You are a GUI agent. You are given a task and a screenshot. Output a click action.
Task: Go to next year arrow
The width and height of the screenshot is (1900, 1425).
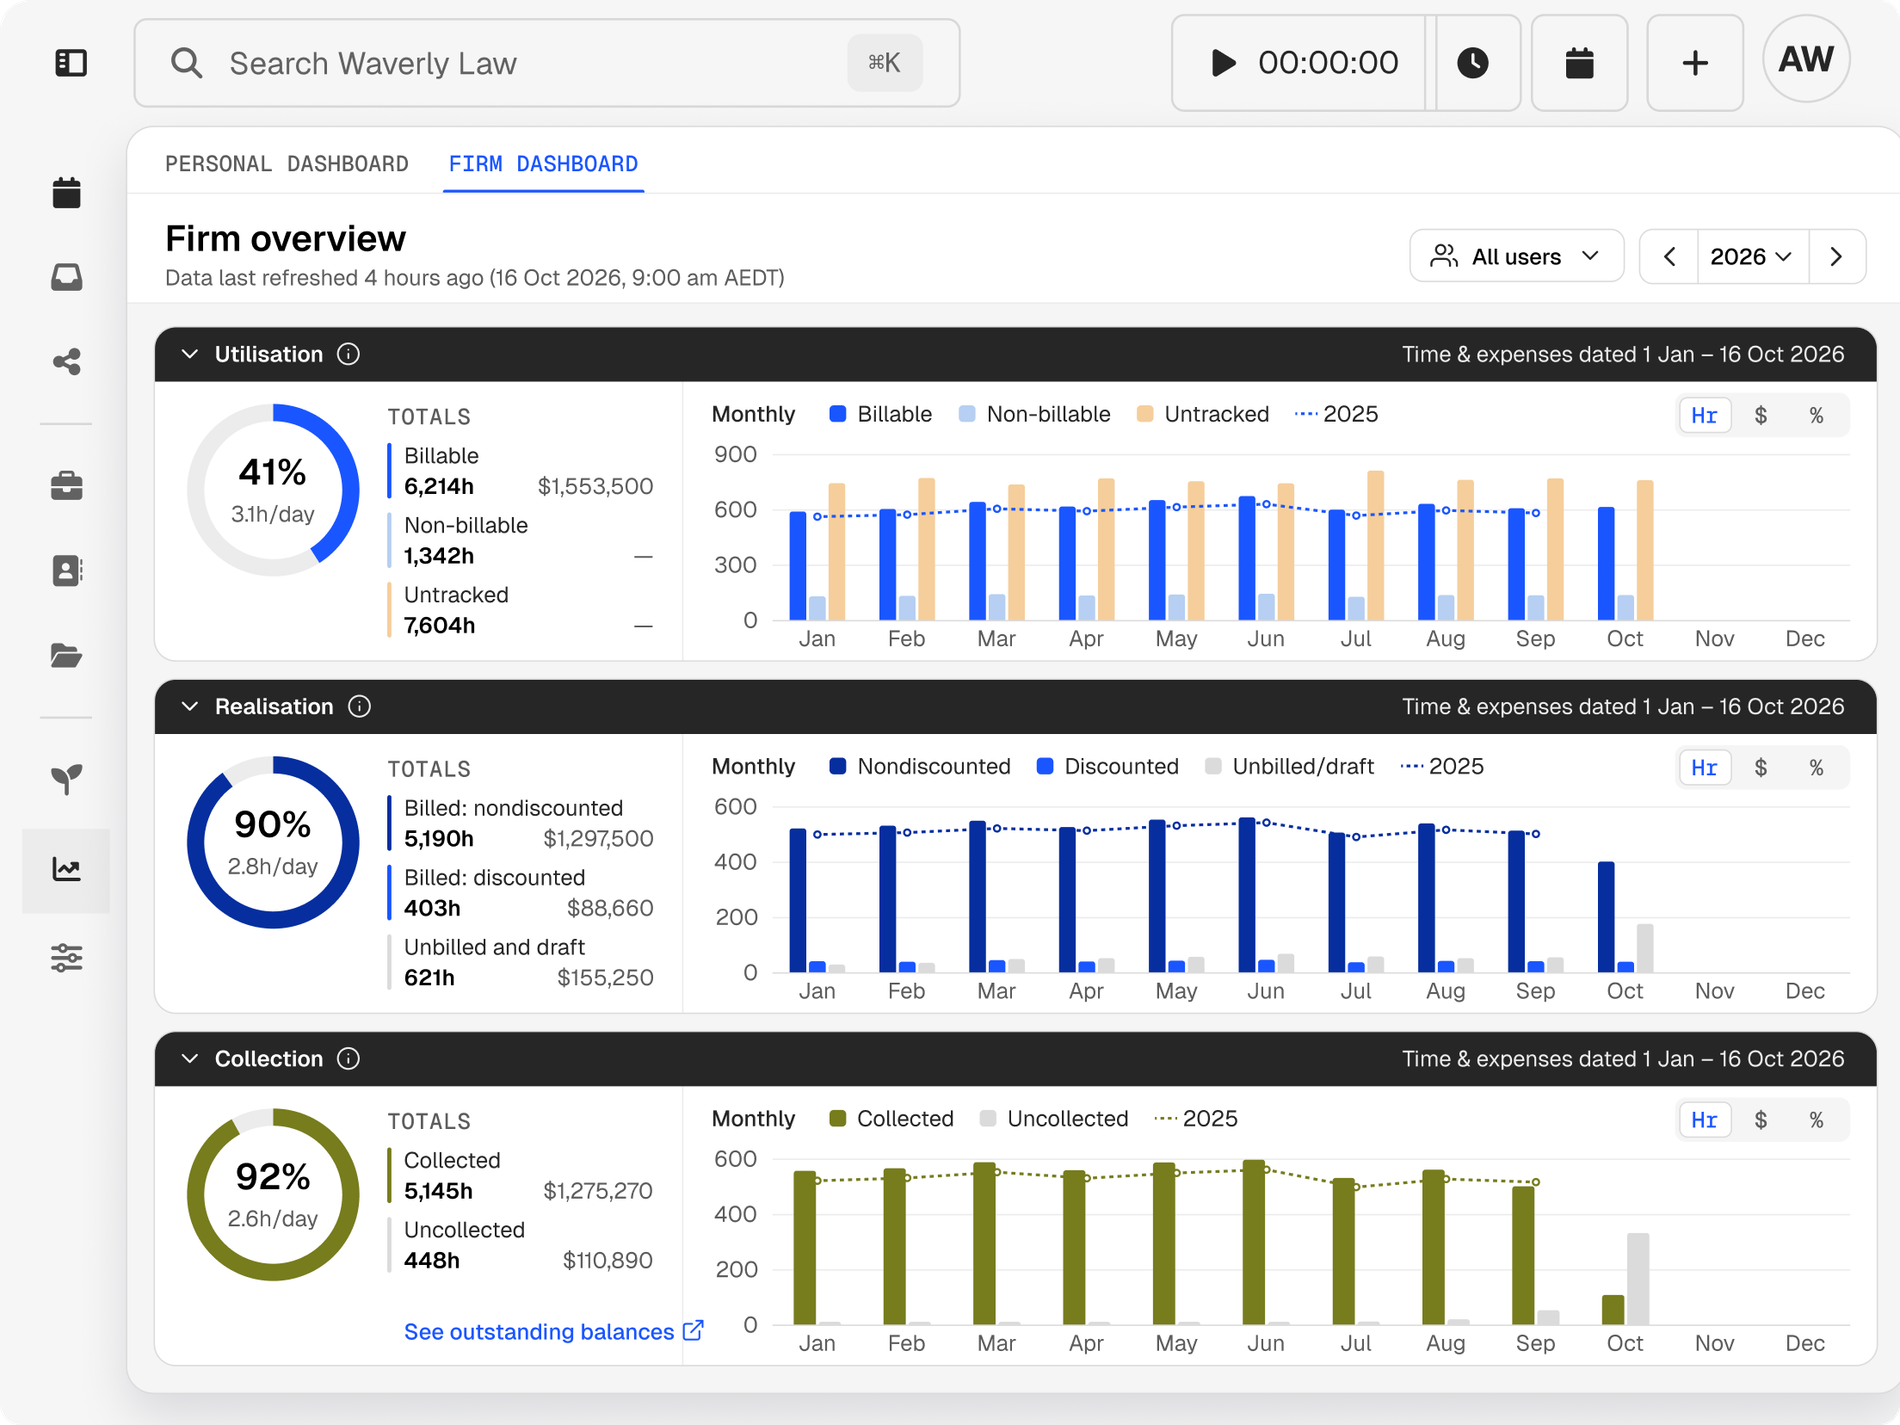coord(1837,256)
